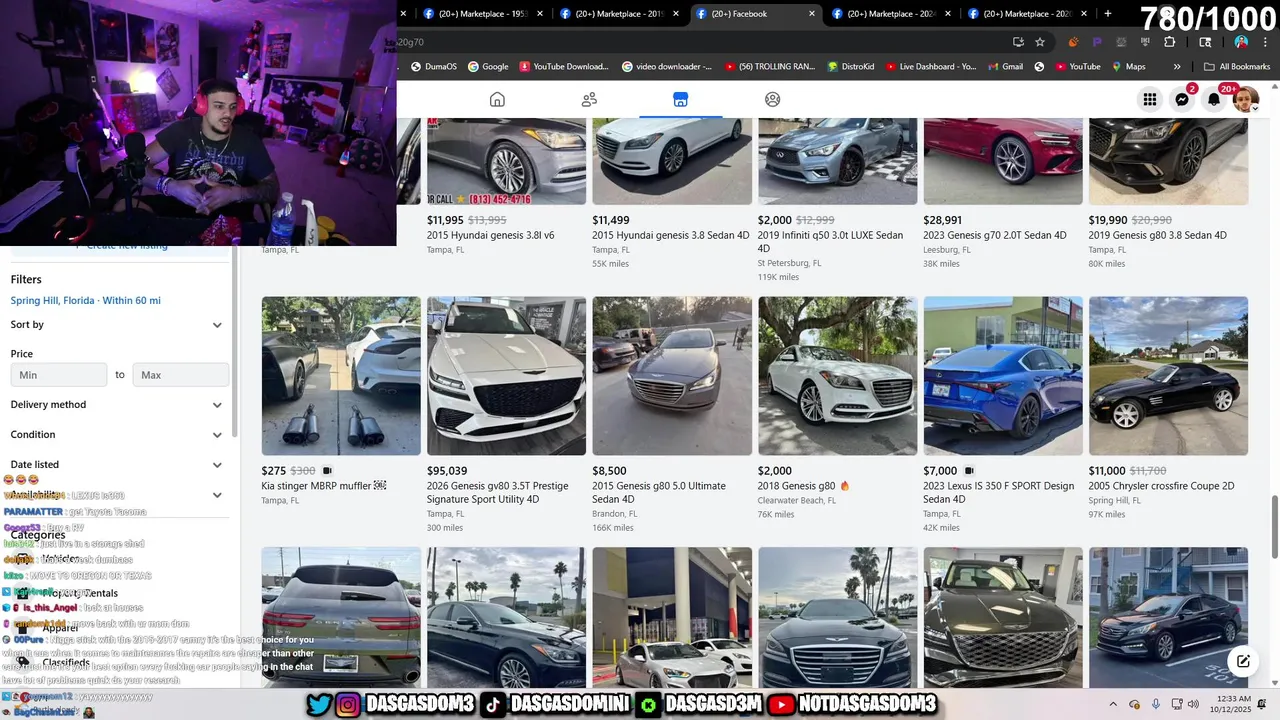
Task: Open 2015 Genesis g80 5.0 Ultimate photo
Action: (x=672, y=376)
